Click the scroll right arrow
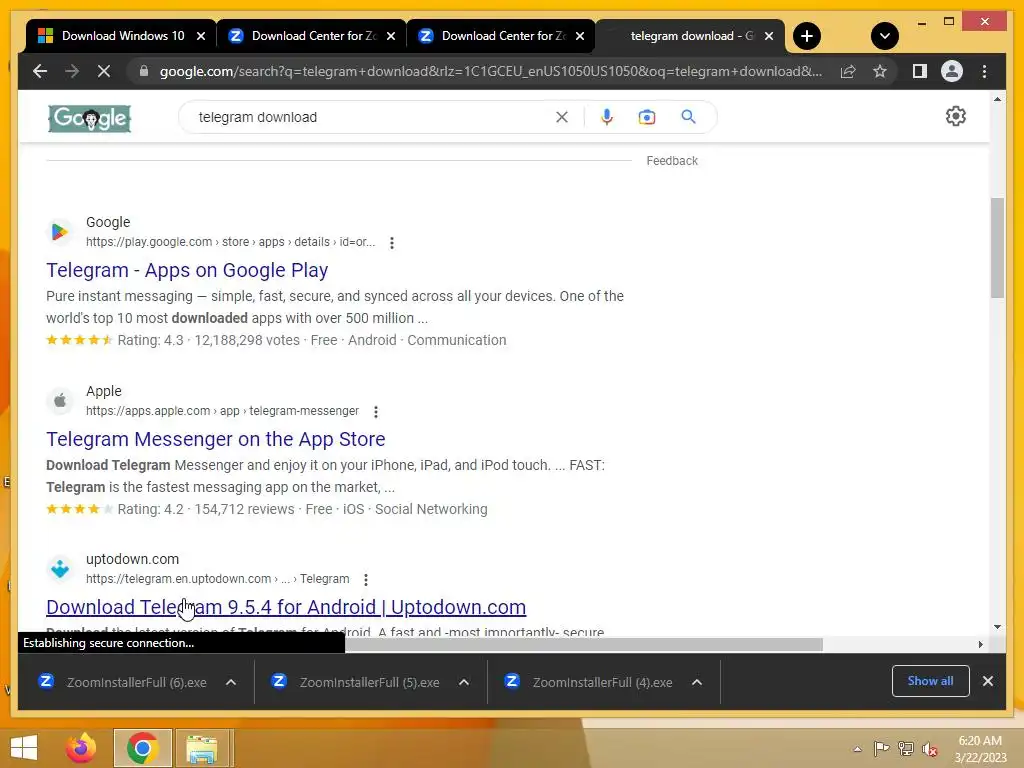The height and width of the screenshot is (768, 1024). 980,645
